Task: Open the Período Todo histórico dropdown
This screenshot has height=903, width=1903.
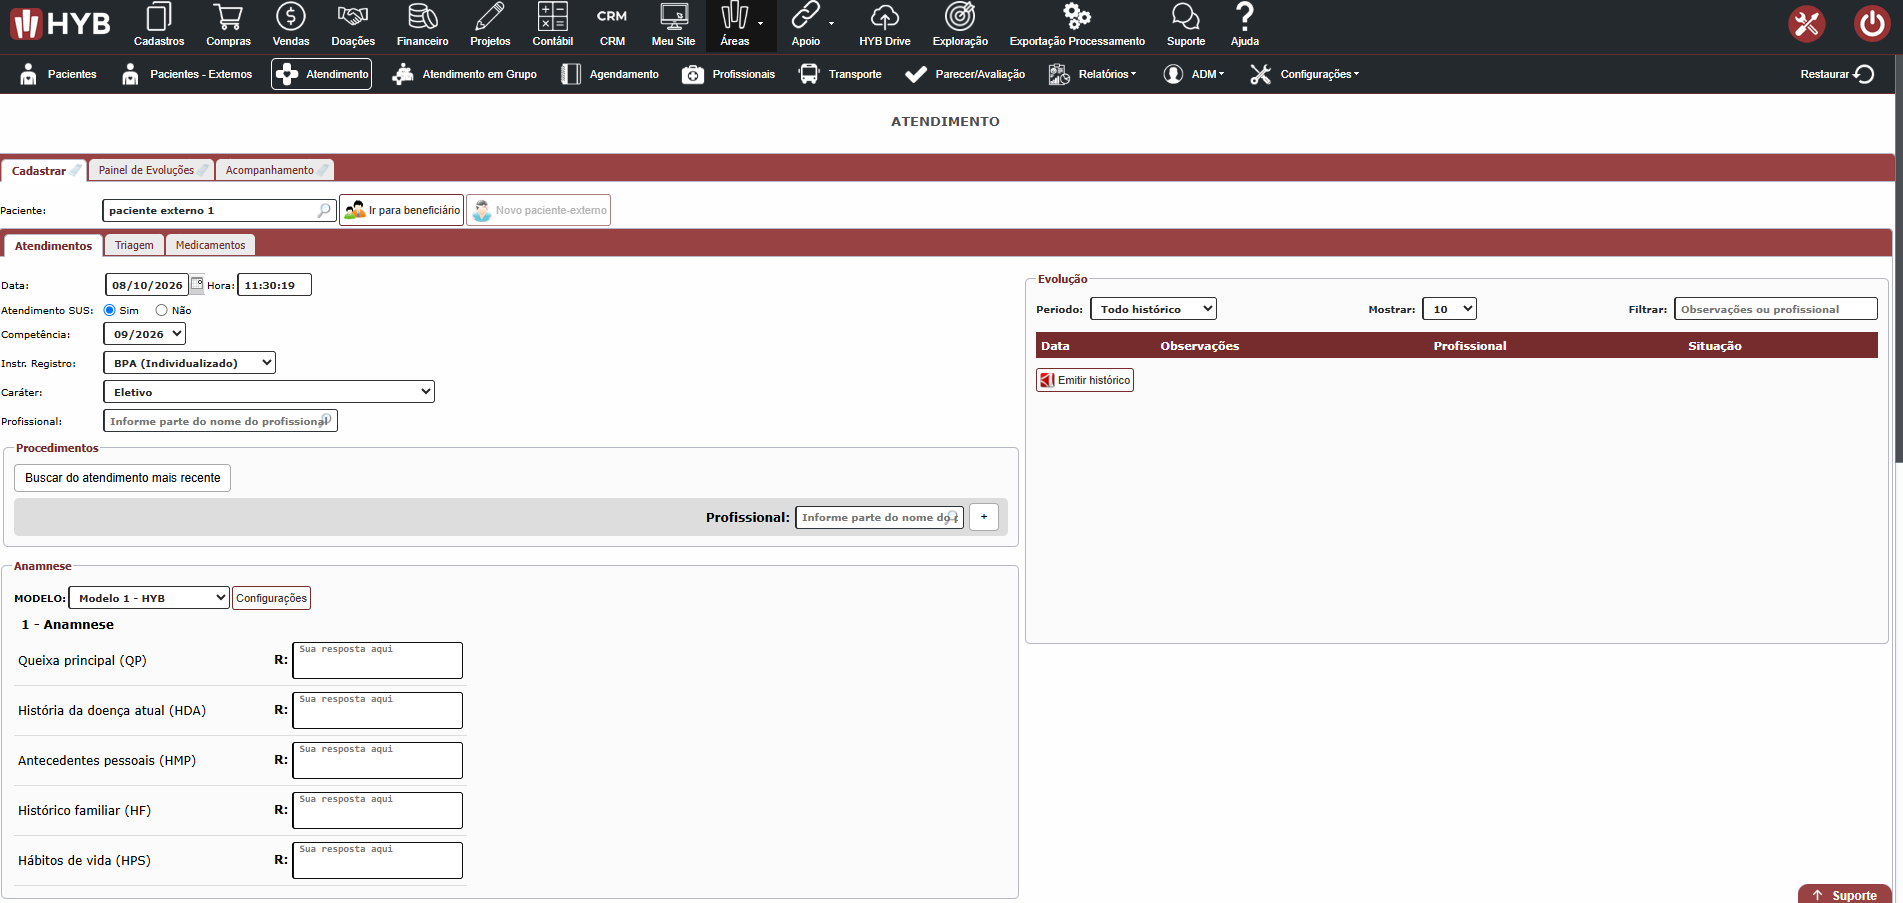Action: click(1153, 309)
